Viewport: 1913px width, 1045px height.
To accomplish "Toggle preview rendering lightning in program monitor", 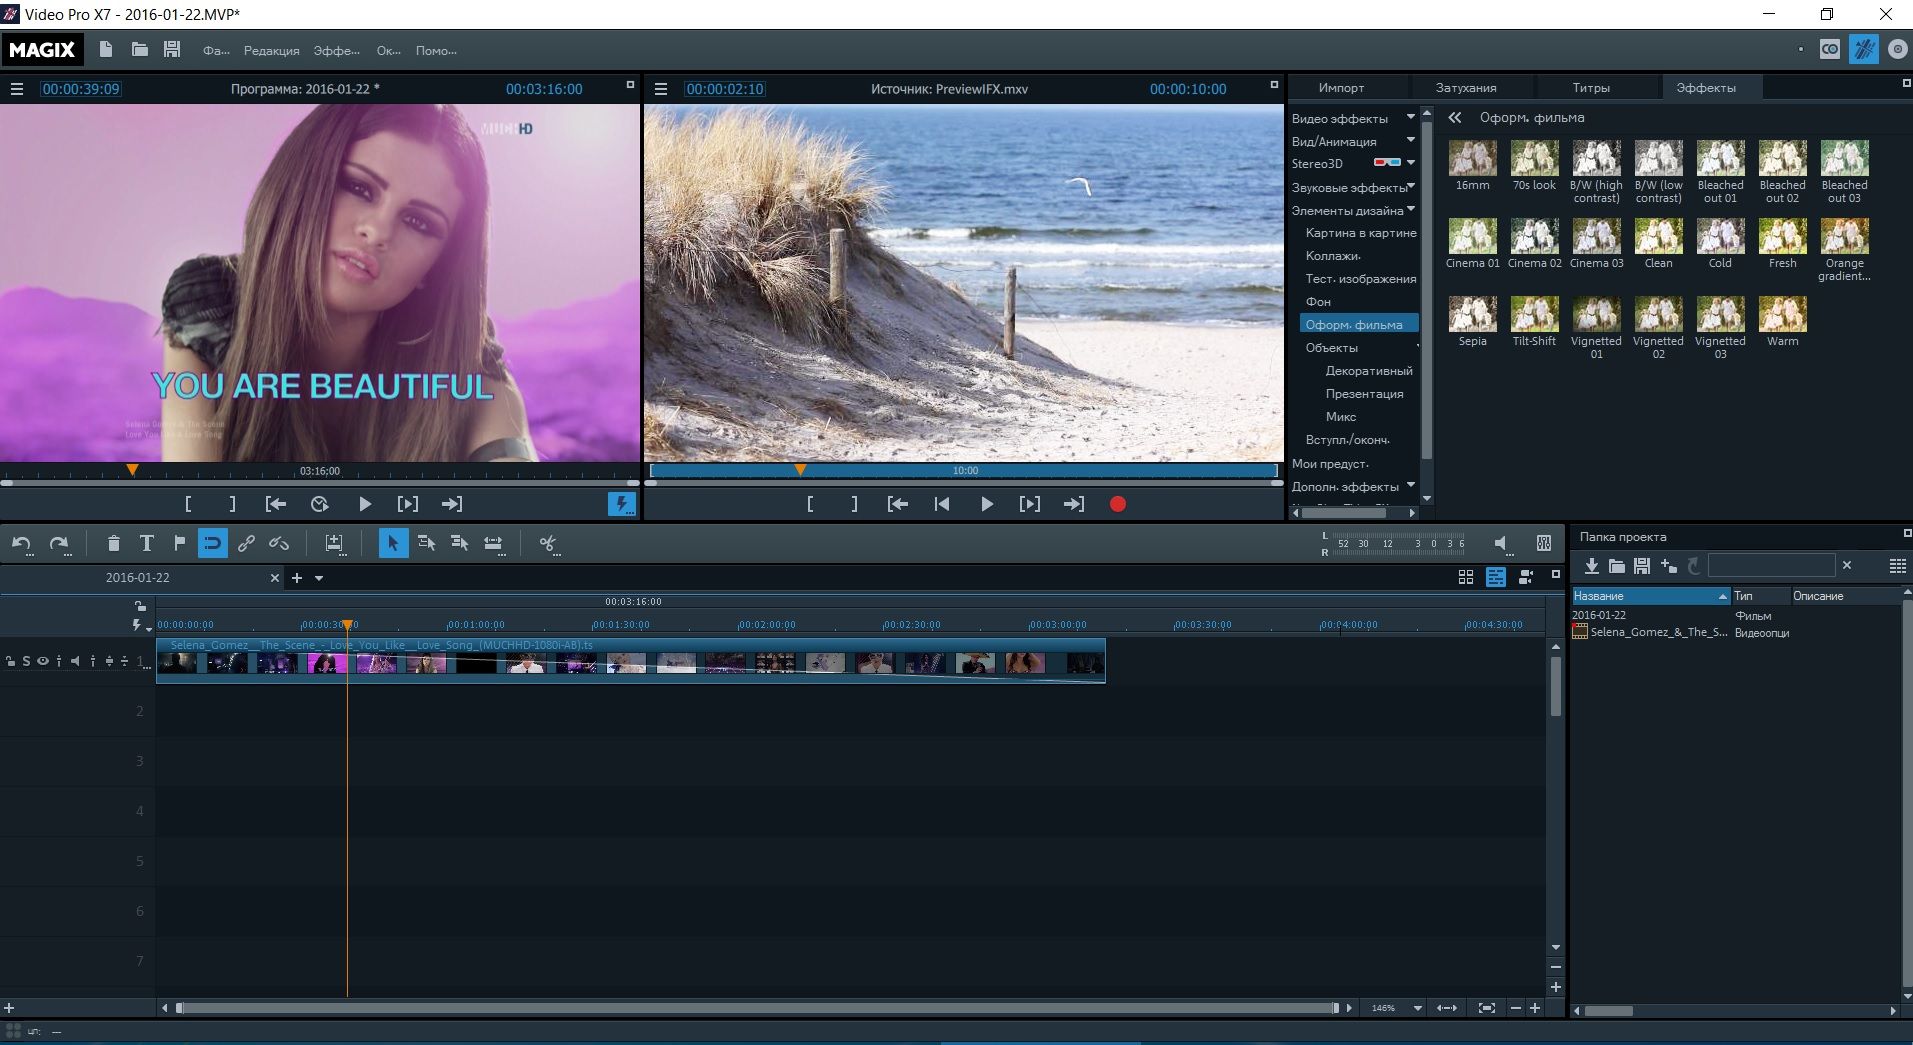I will [622, 504].
